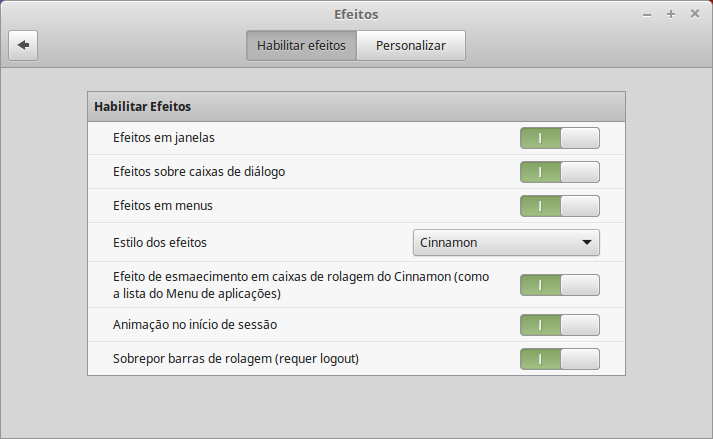Click the Sobrepor barras de rolagem label
Screen dimensions: 713x439
click(x=236, y=358)
